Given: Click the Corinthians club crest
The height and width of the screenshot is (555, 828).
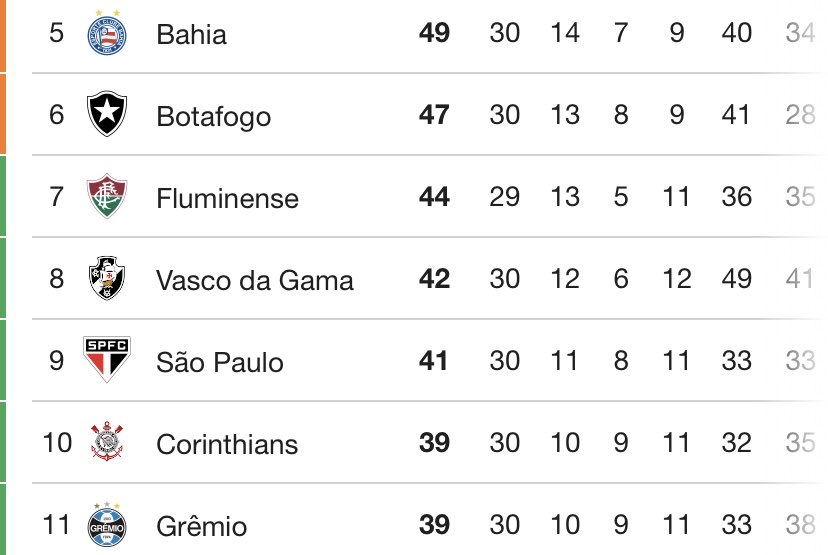Looking at the screenshot, I should tap(105, 442).
